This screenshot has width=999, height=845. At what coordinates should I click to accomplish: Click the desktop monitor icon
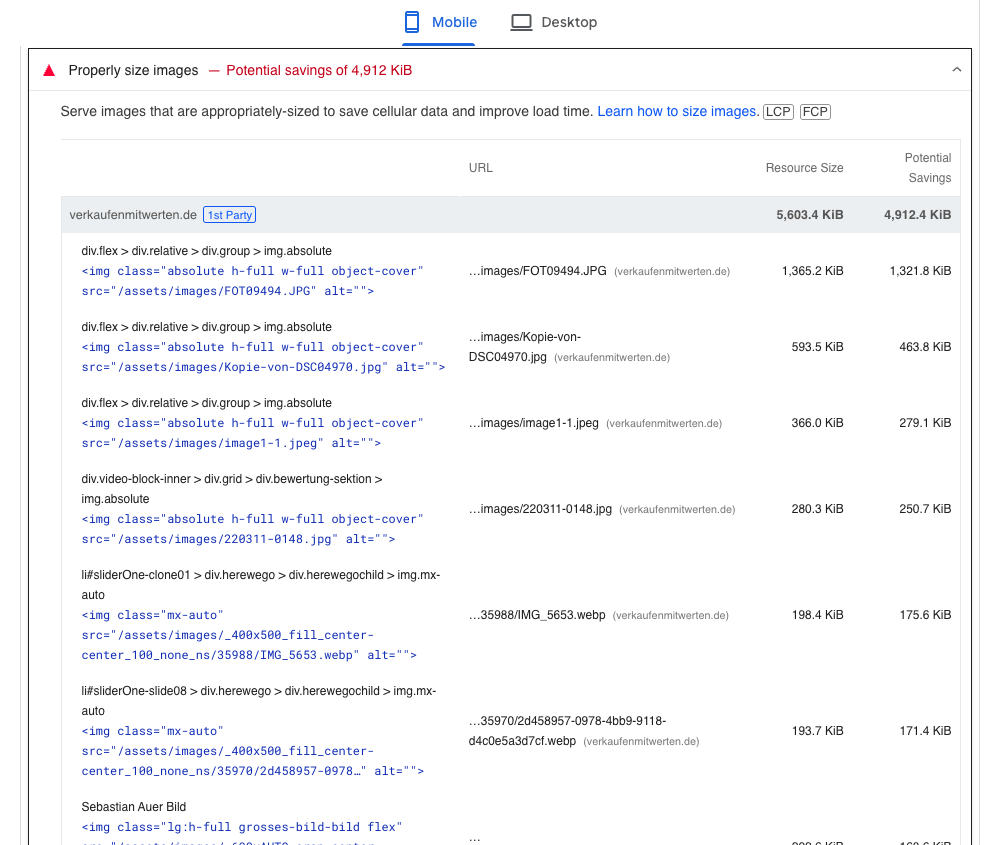point(521,22)
